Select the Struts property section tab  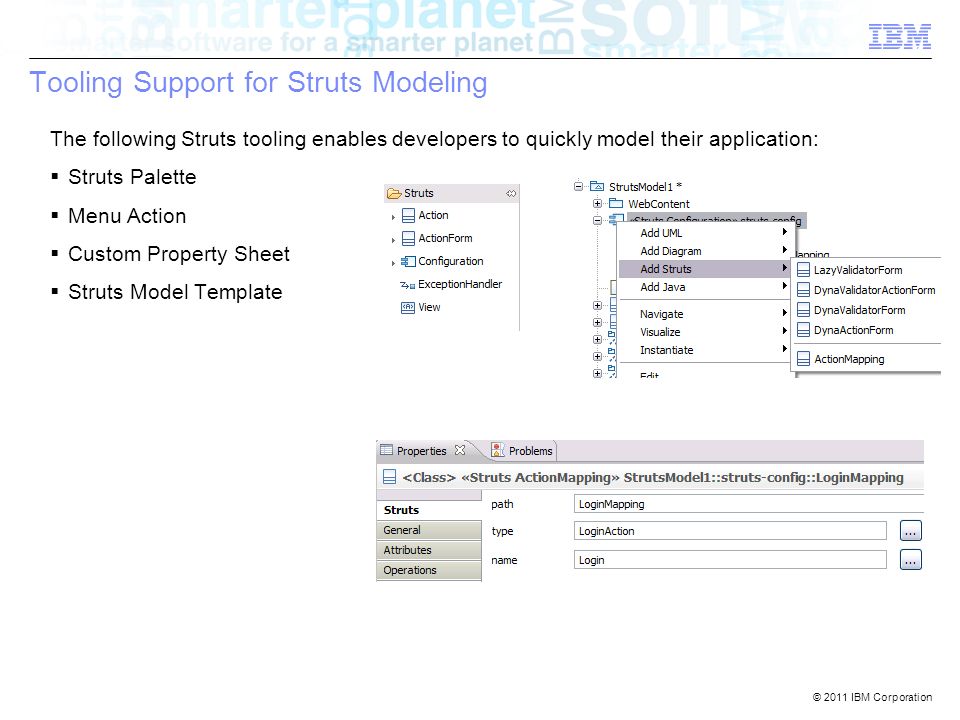click(429, 510)
